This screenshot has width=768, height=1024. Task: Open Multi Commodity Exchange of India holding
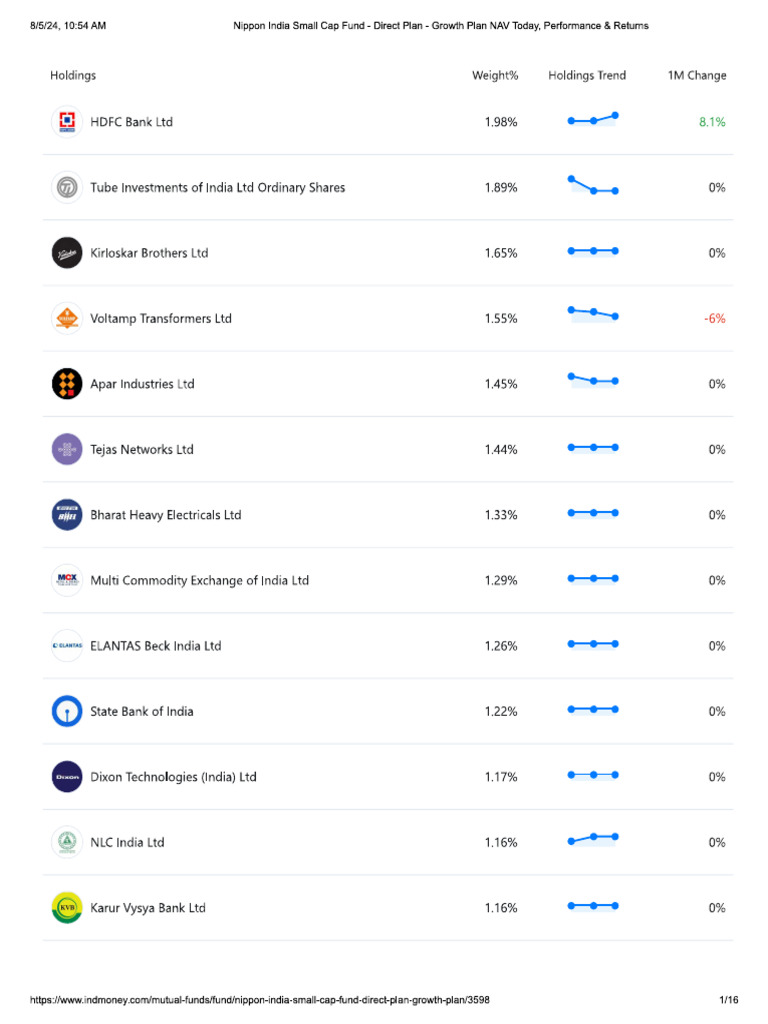pos(199,581)
